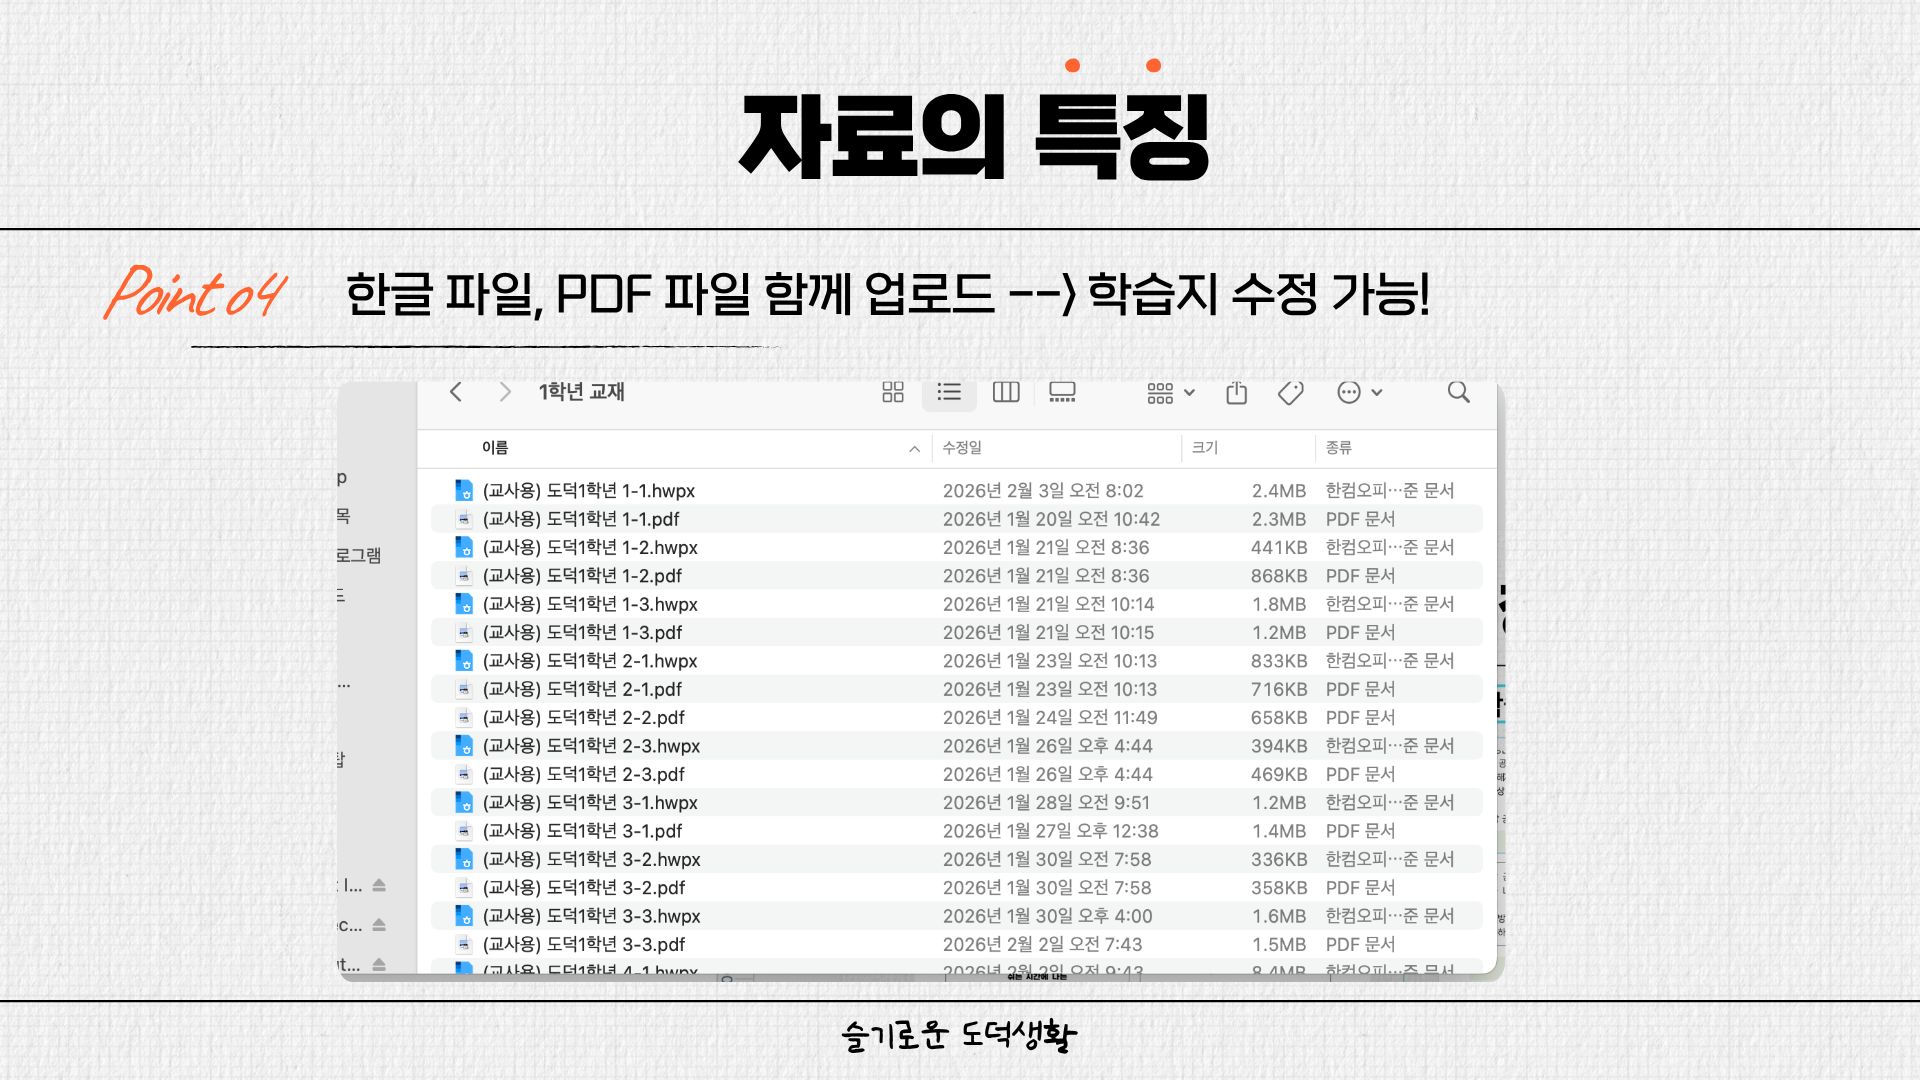The height and width of the screenshot is (1080, 1920).
Task: Click the top sidebar eject icon
Action: 379,885
